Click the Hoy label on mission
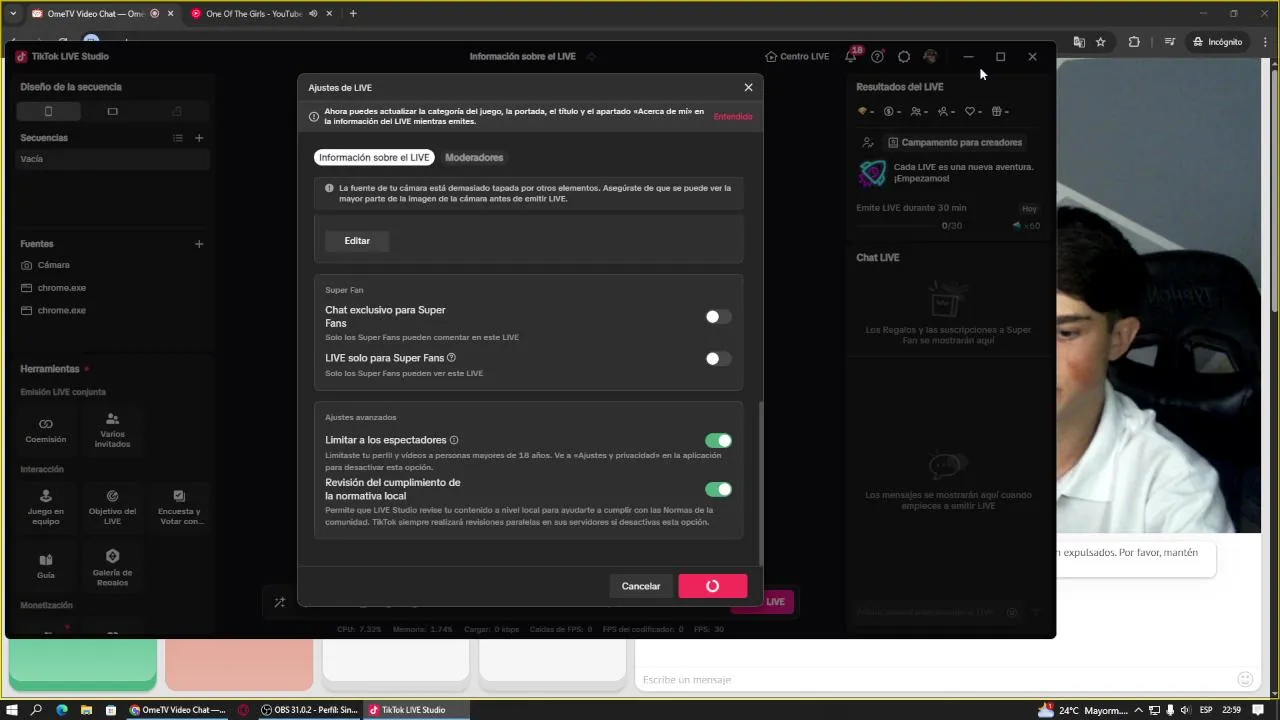 click(x=1029, y=208)
